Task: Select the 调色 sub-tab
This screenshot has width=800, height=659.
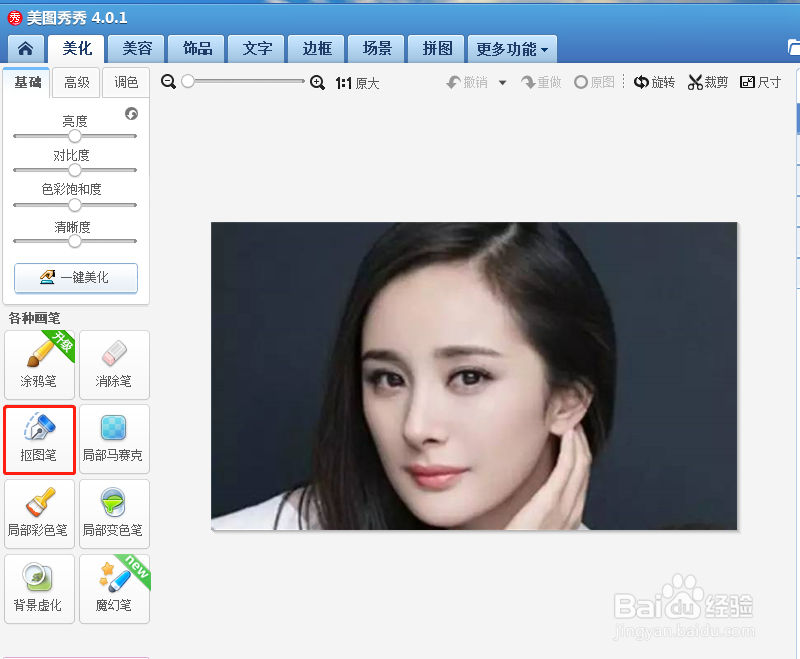Action: 126,82
